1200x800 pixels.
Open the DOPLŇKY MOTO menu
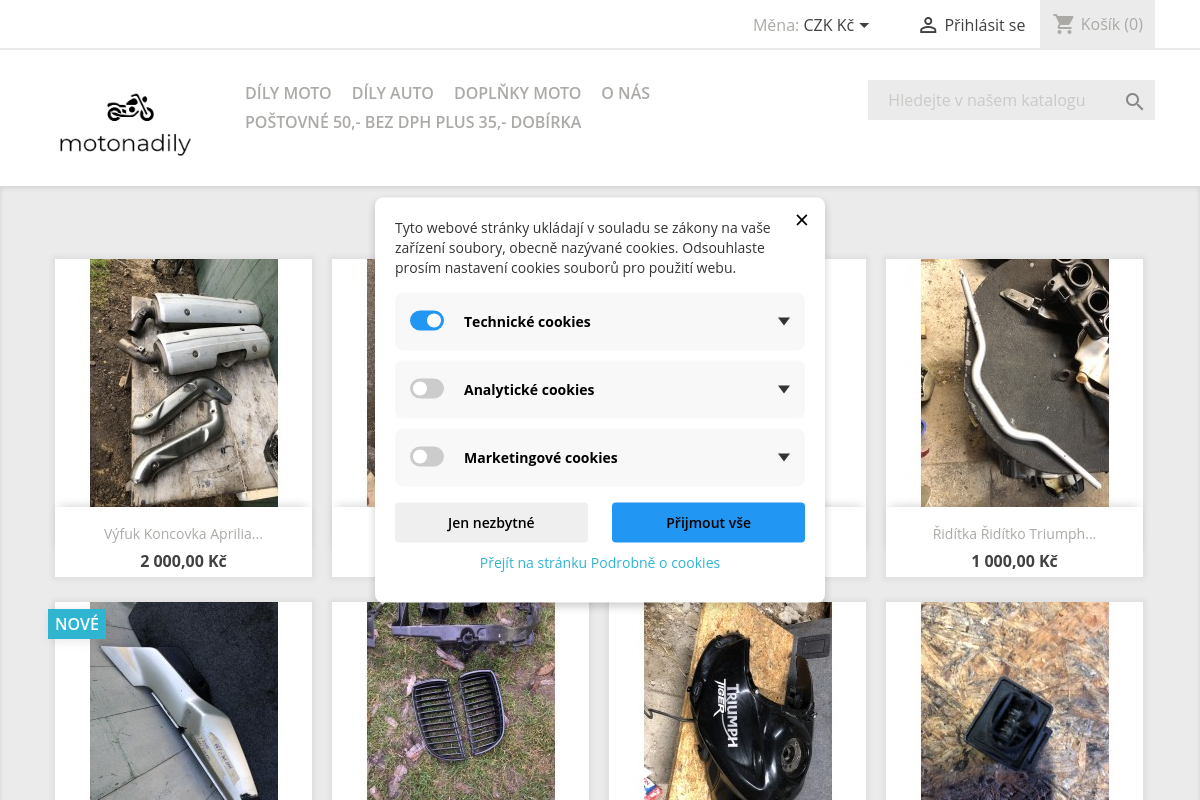click(517, 93)
